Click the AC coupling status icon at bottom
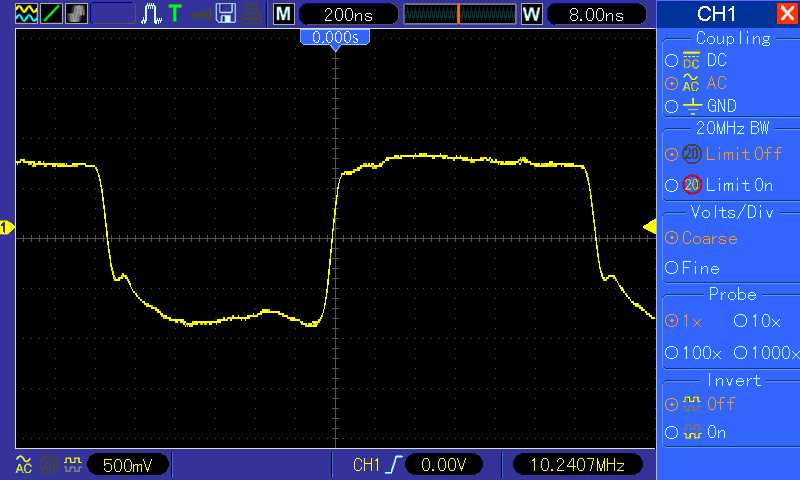 pyautogui.click(x=23, y=464)
